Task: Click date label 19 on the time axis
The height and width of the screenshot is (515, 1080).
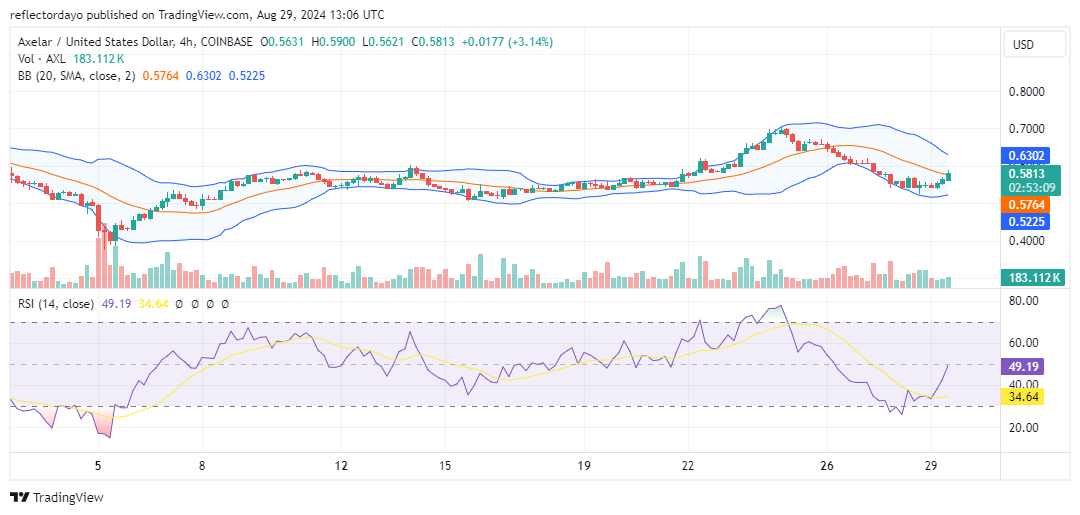Action: [584, 465]
